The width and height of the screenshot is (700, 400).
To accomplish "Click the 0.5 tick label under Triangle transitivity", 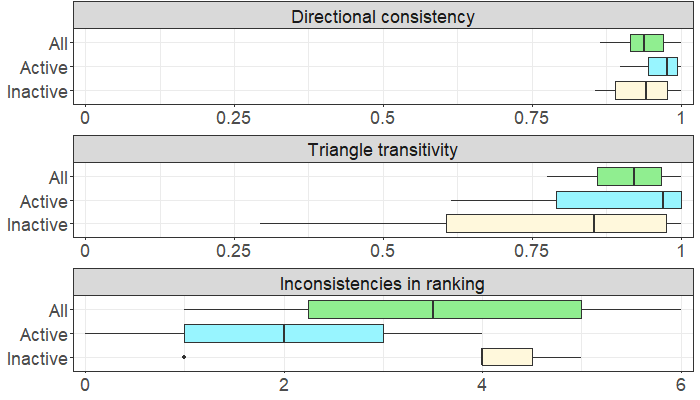I will click(x=383, y=249).
